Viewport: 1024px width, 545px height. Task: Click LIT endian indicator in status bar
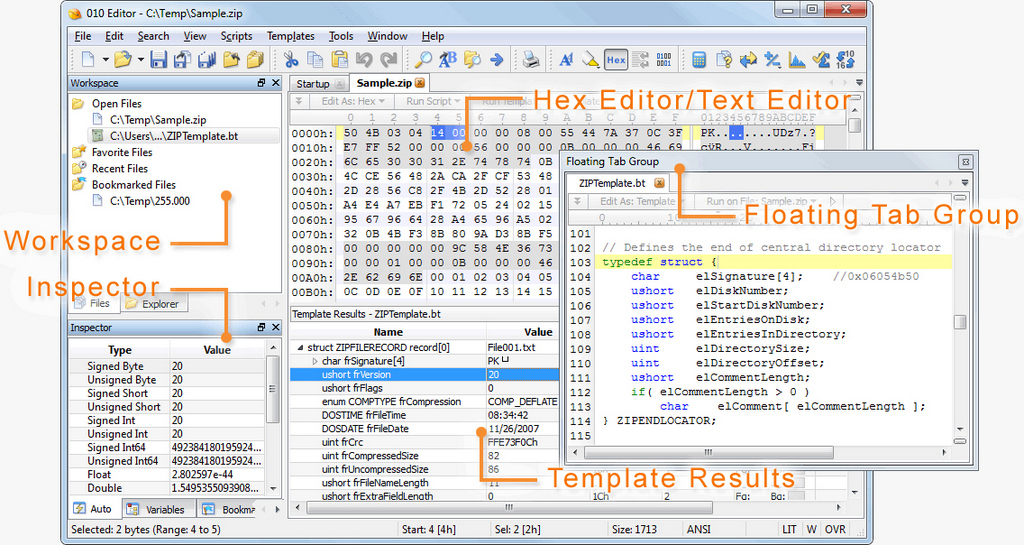[789, 529]
